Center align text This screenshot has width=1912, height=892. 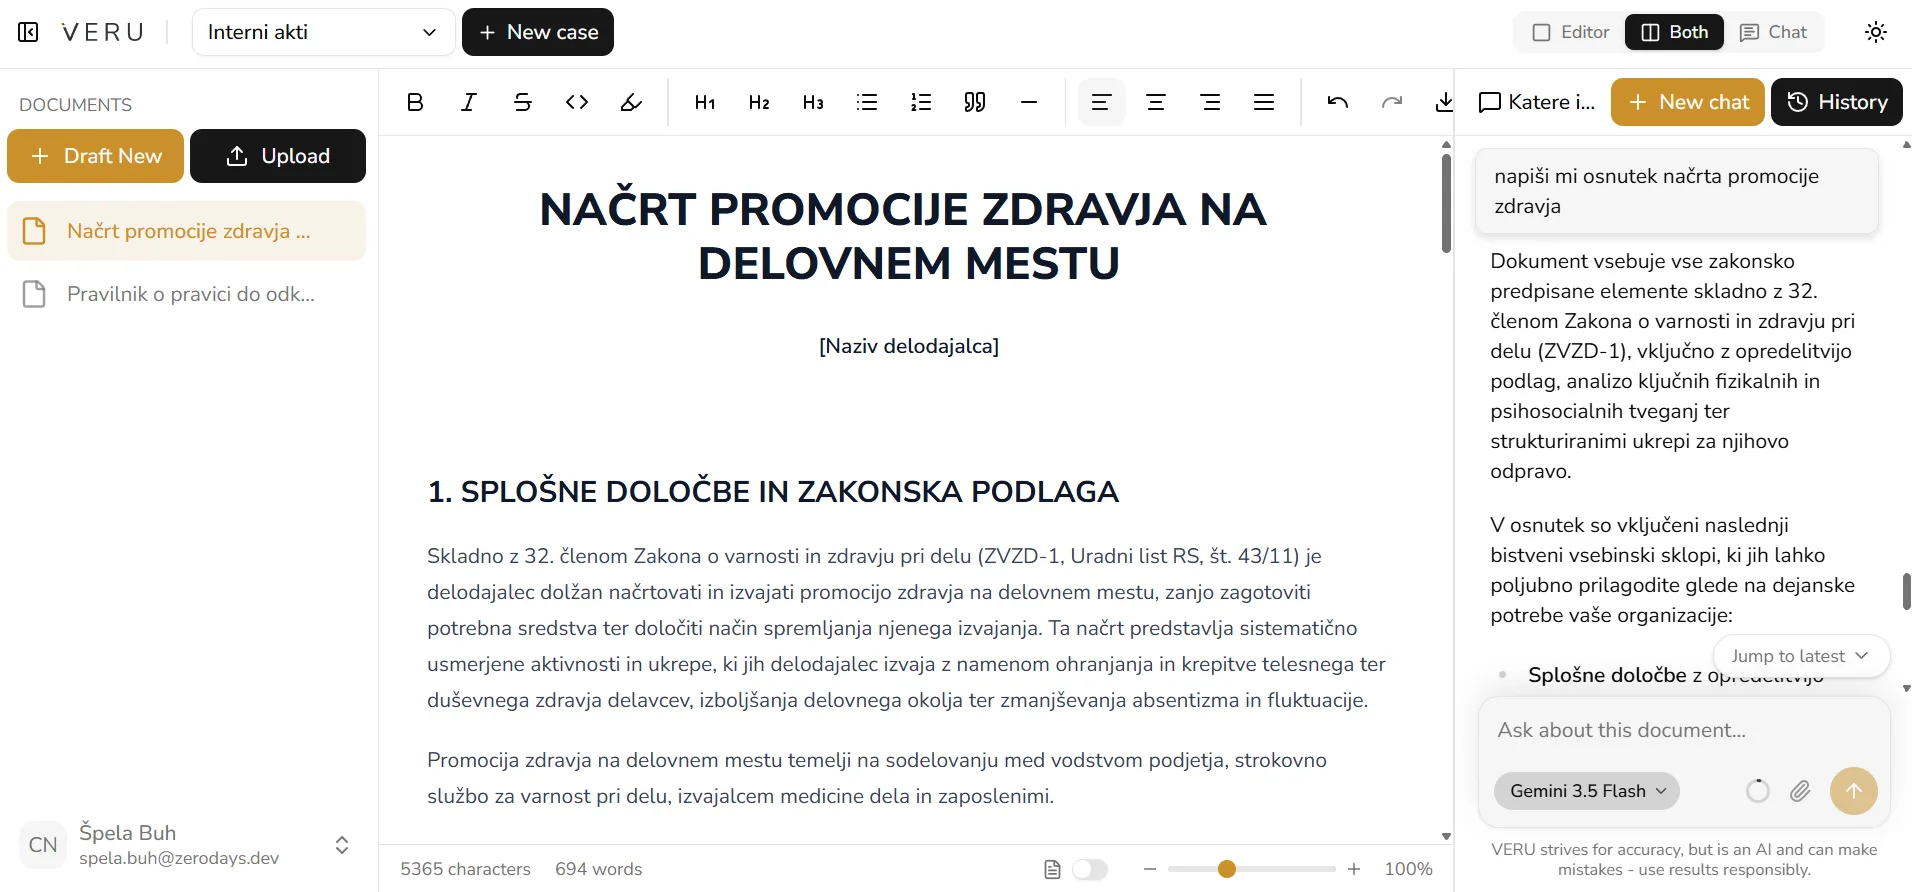[x=1156, y=102]
